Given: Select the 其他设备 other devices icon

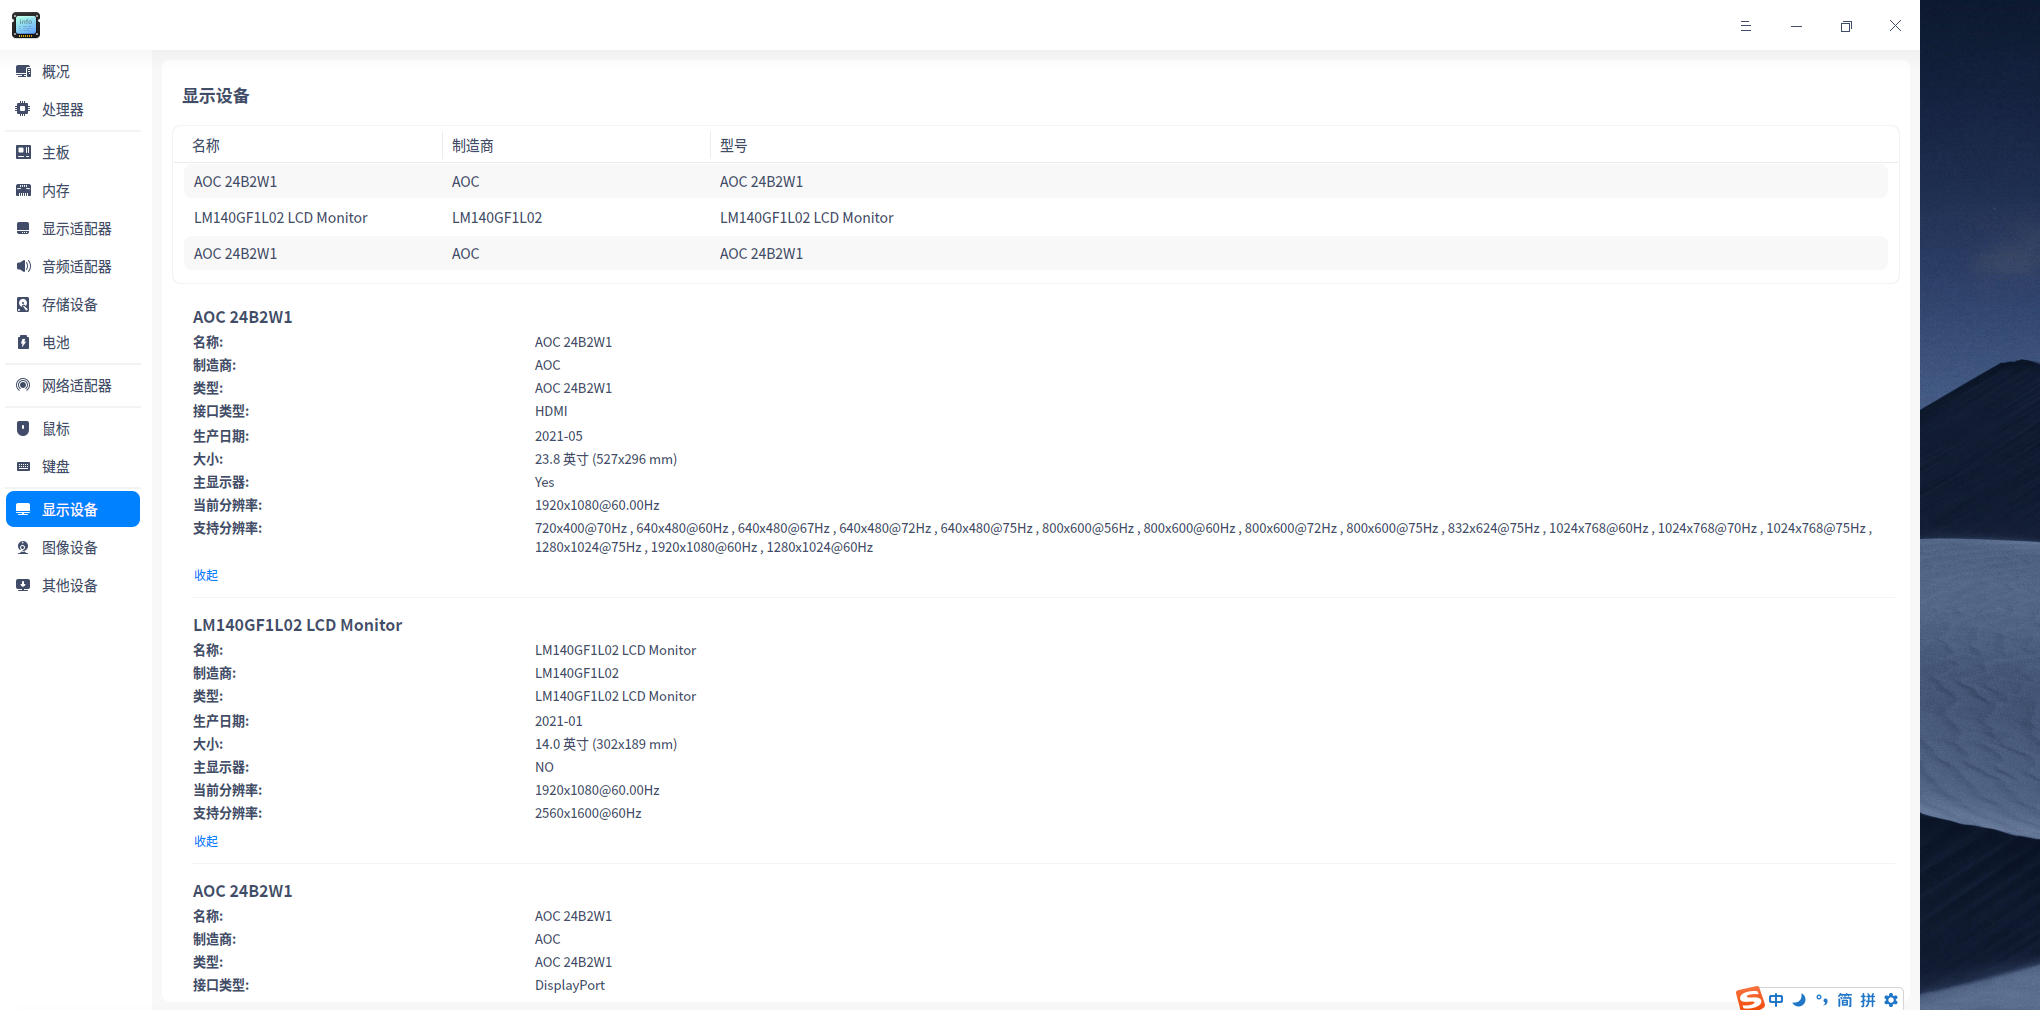Looking at the screenshot, I should coord(23,585).
